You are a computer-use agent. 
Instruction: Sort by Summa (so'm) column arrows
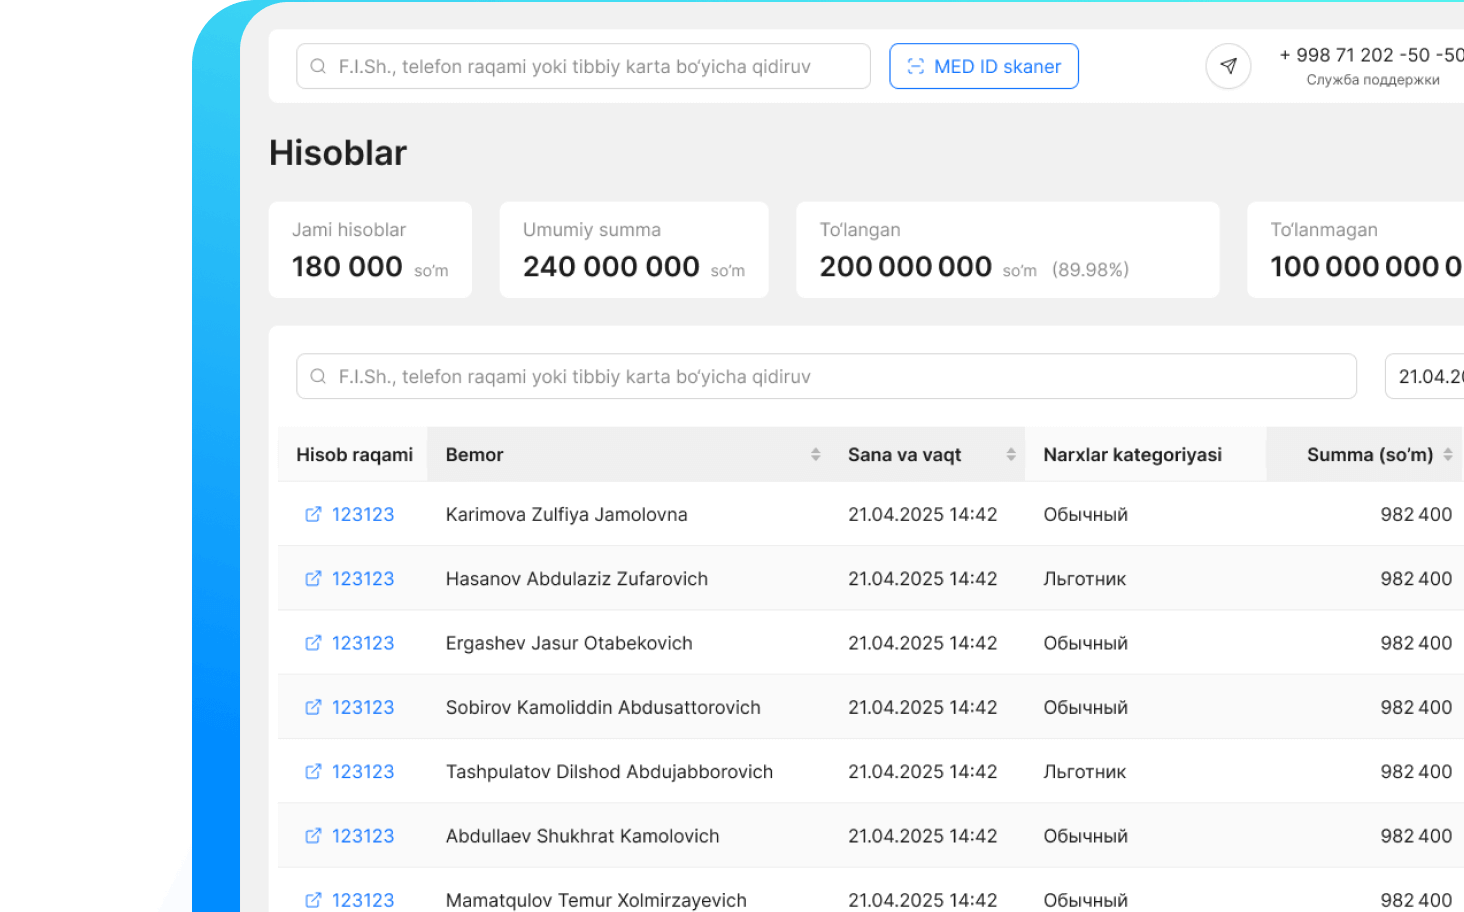(1447, 455)
